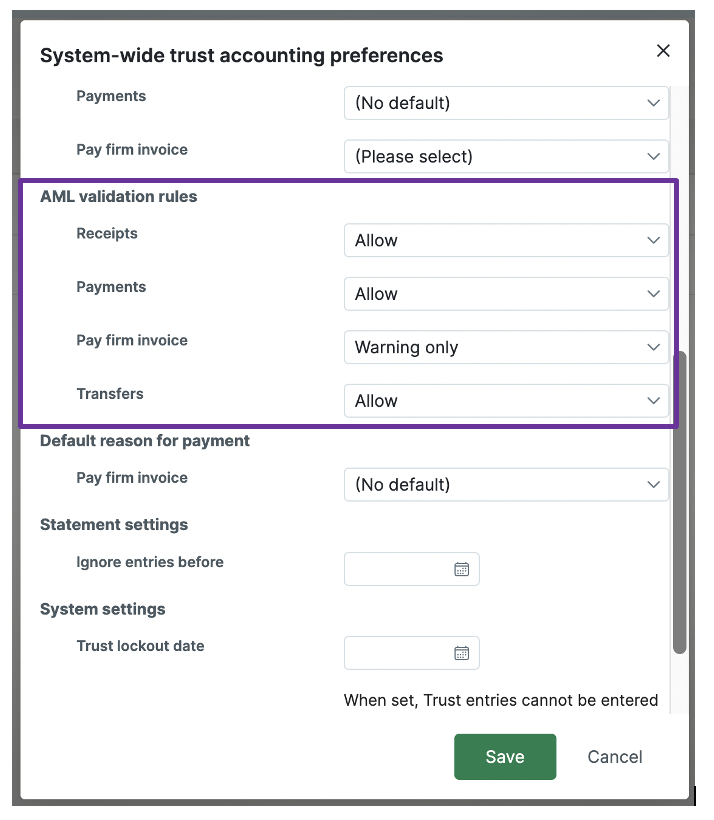
Task: Open the calendar picker for Trust lockout date
Action: (x=461, y=653)
